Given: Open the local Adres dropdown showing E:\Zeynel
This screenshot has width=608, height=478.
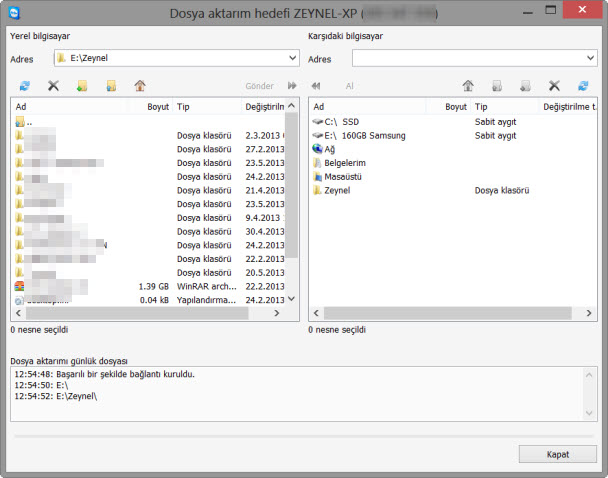Looking at the screenshot, I should [x=290, y=59].
